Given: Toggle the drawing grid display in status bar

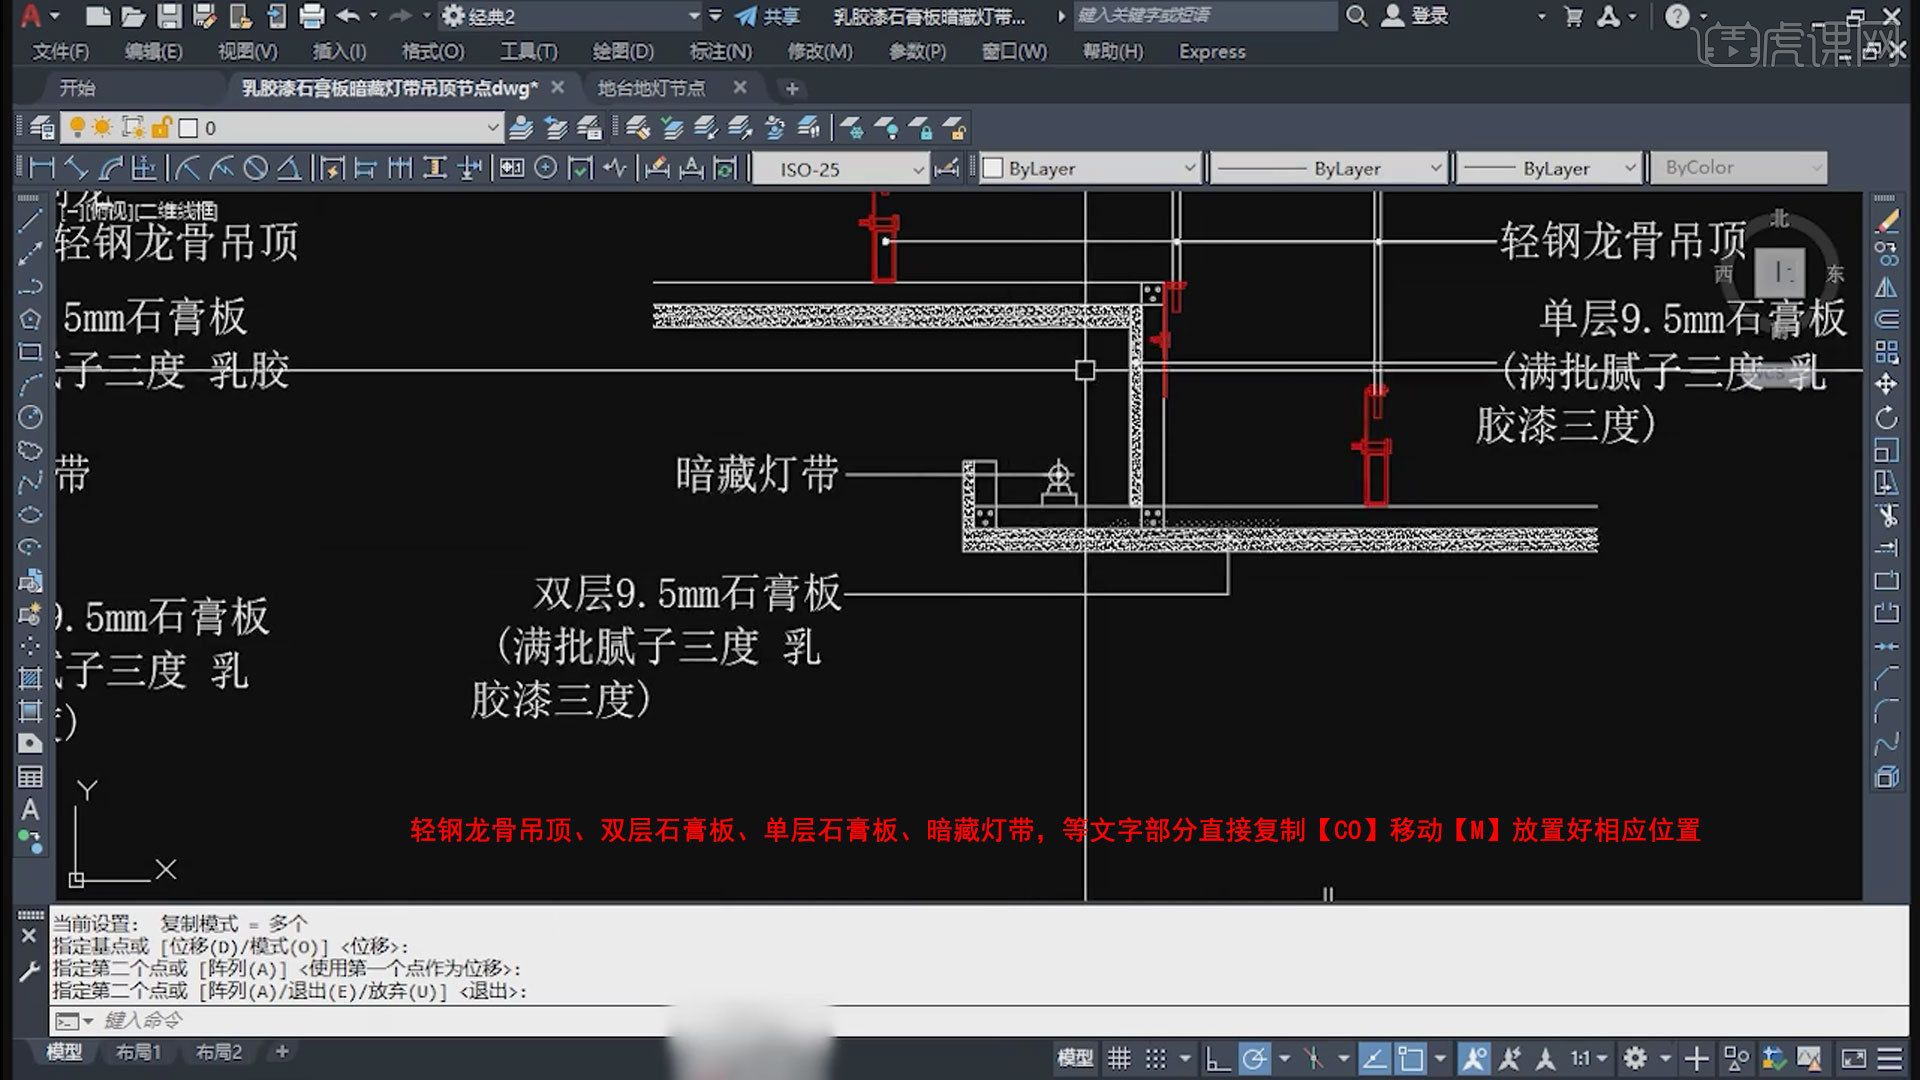Looking at the screenshot, I should [1119, 1058].
